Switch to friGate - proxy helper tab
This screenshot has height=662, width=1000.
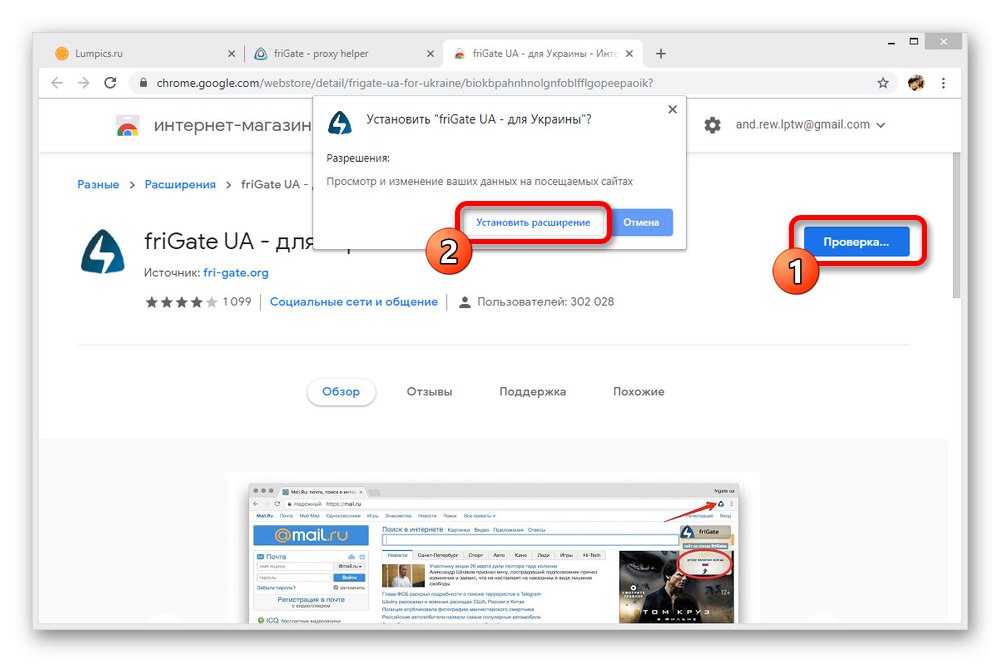coord(343,54)
